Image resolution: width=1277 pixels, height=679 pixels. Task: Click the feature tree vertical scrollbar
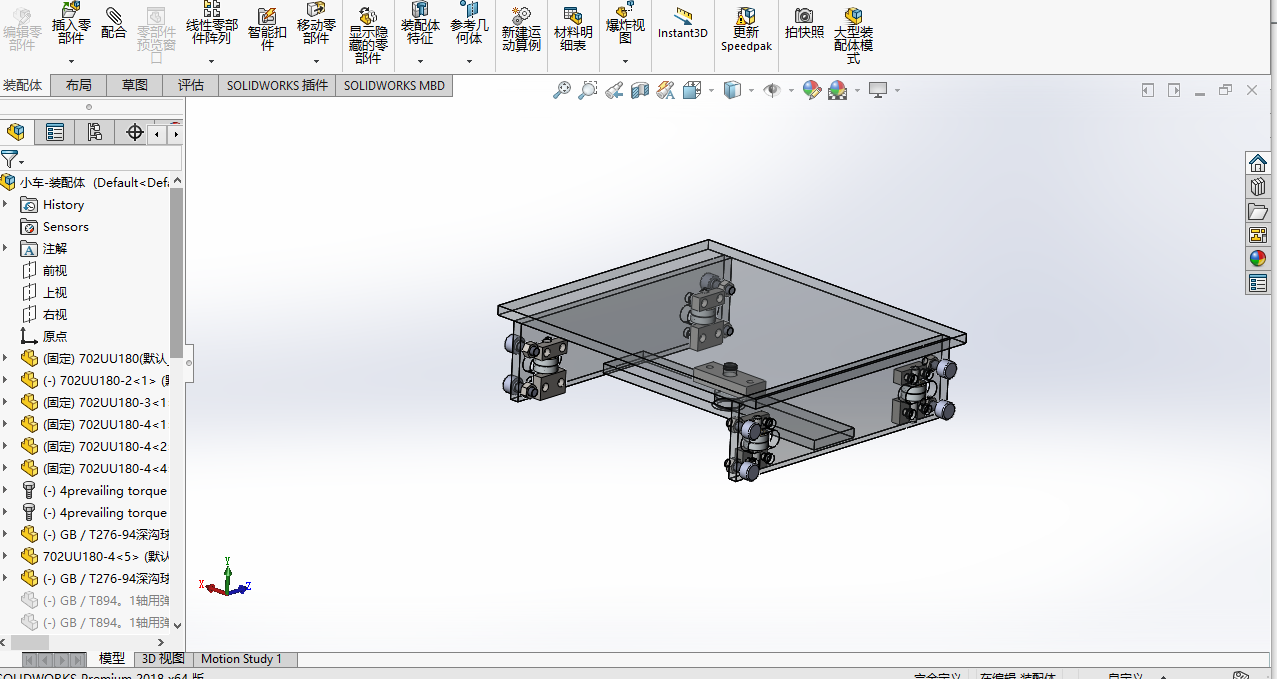coord(177,272)
